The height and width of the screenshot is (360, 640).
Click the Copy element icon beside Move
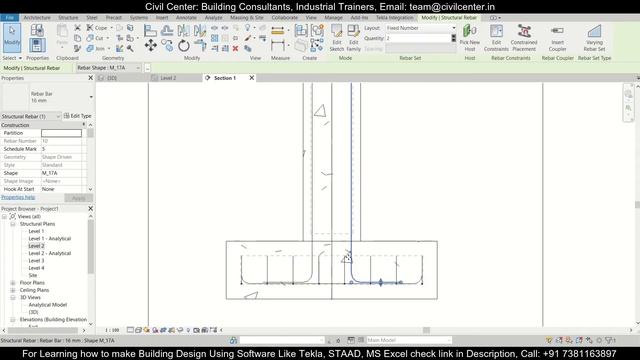coord(167,45)
